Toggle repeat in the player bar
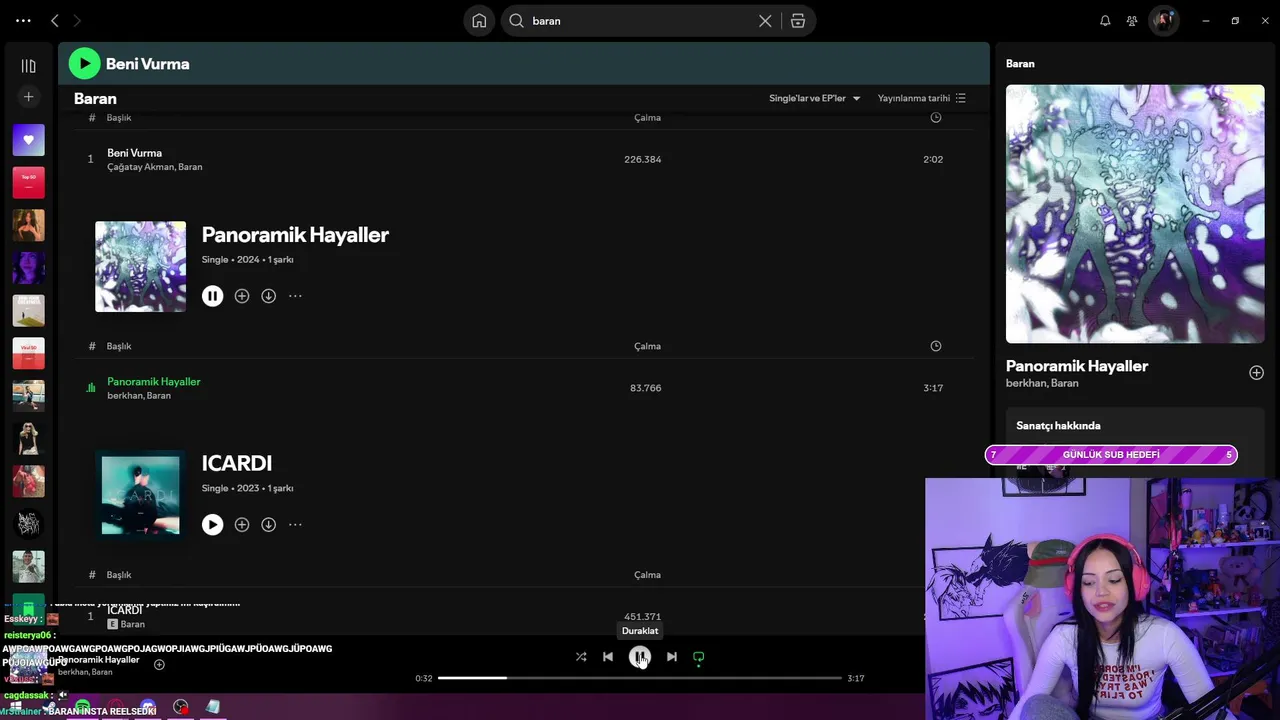The height and width of the screenshot is (720, 1280). tap(699, 657)
